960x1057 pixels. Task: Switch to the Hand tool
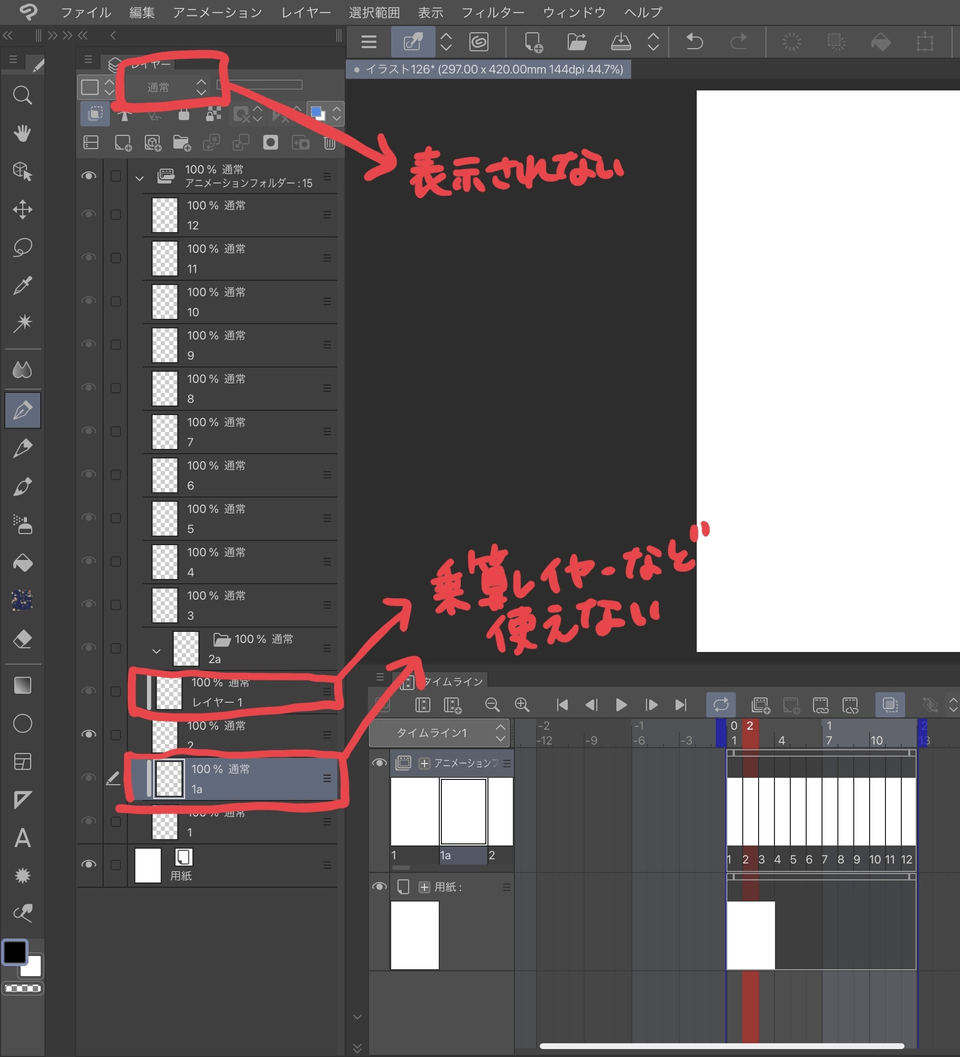point(22,133)
